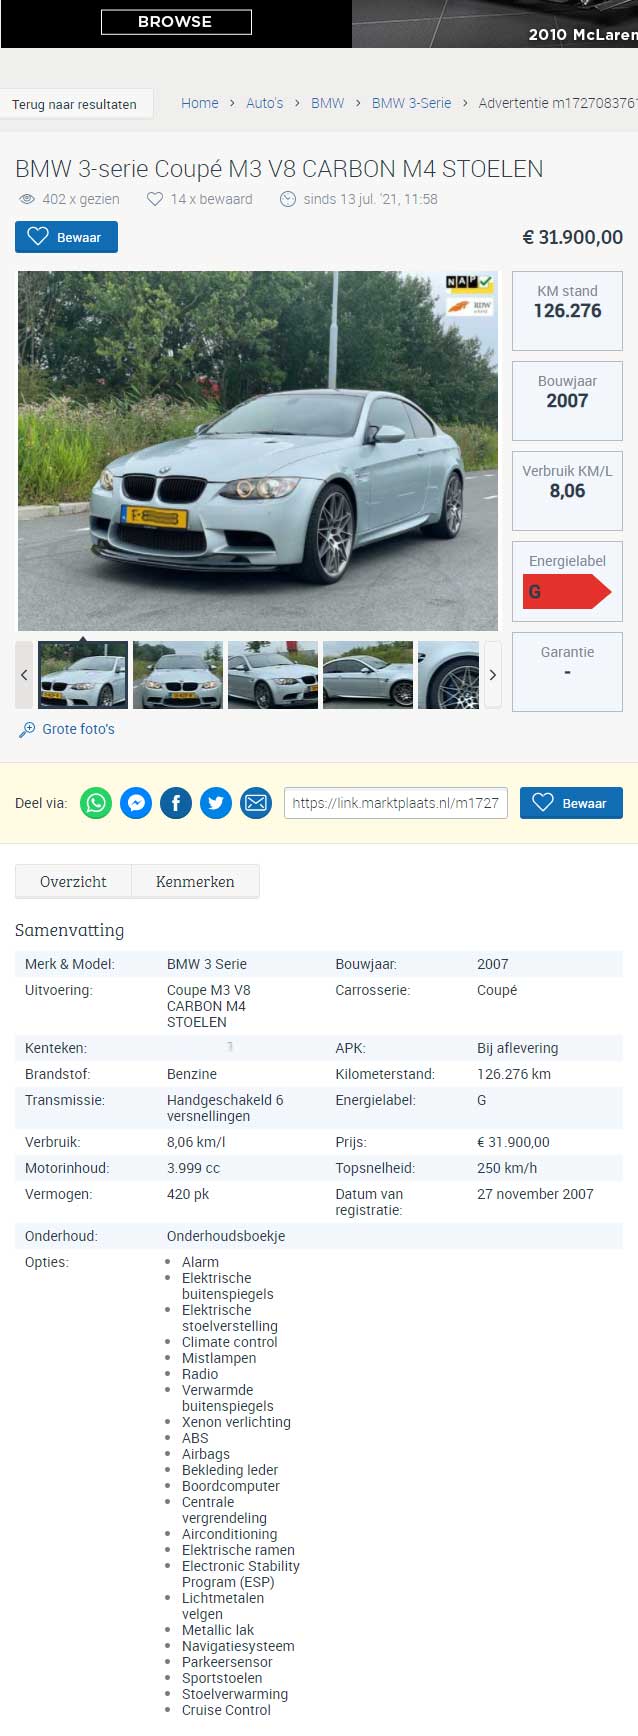Share the ad on Facebook
The width and height of the screenshot is (638, 1736).
pos(176,803)
